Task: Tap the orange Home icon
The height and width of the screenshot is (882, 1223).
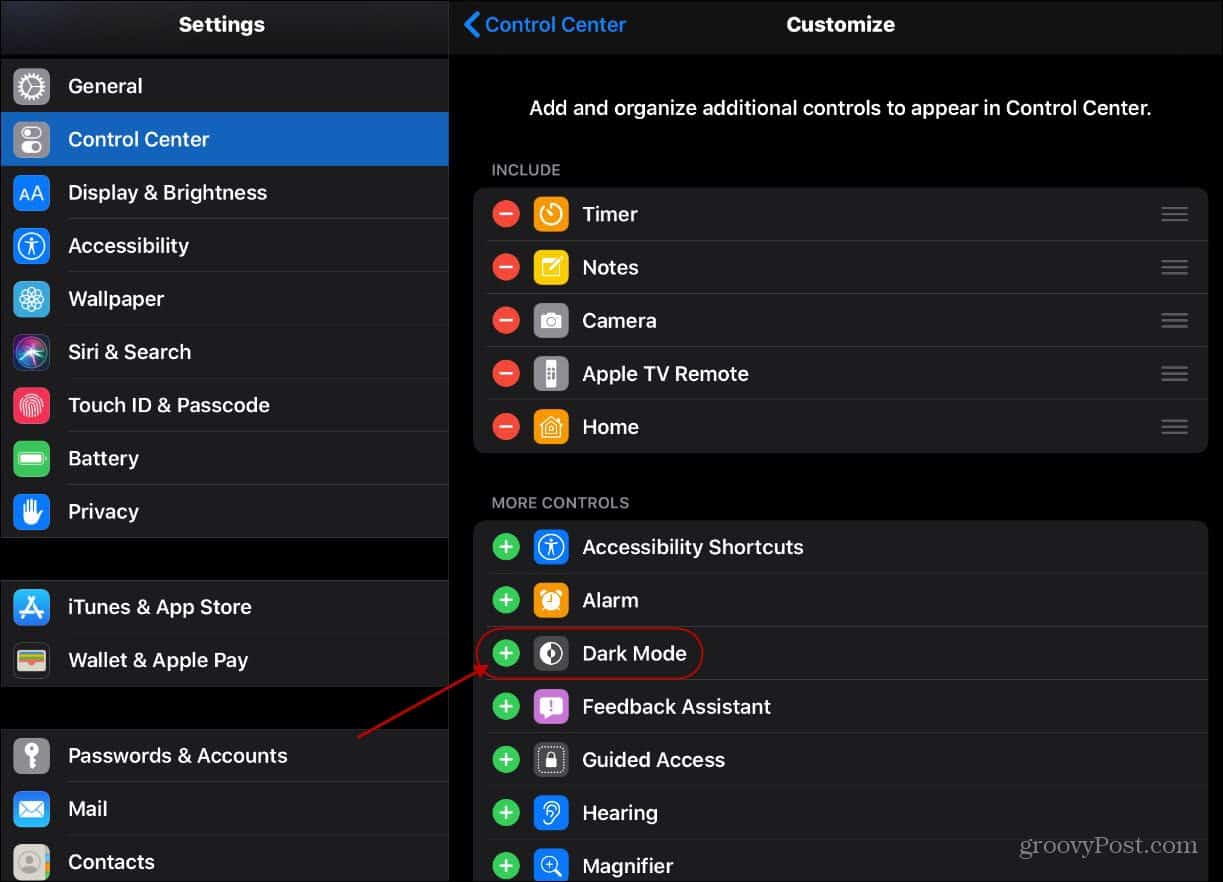Action: tap(551, 426)
